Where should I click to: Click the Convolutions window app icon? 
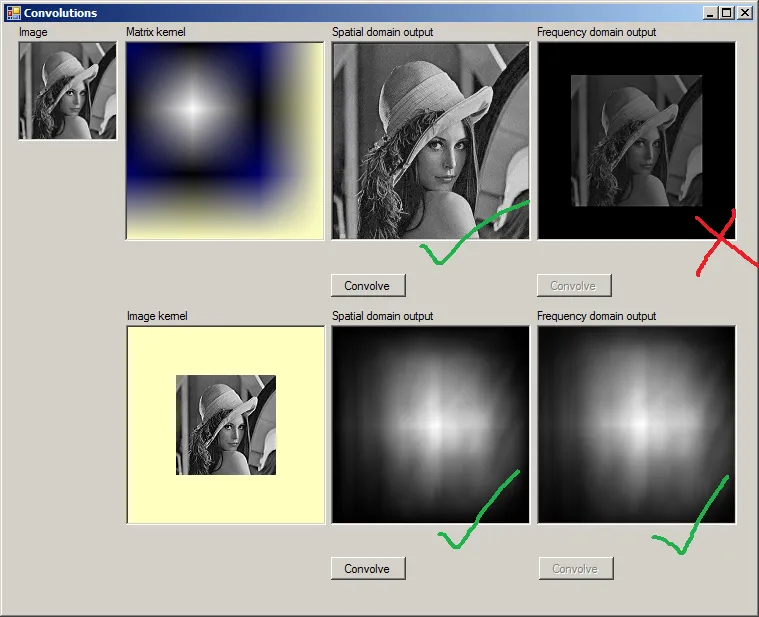coord(14,13)
